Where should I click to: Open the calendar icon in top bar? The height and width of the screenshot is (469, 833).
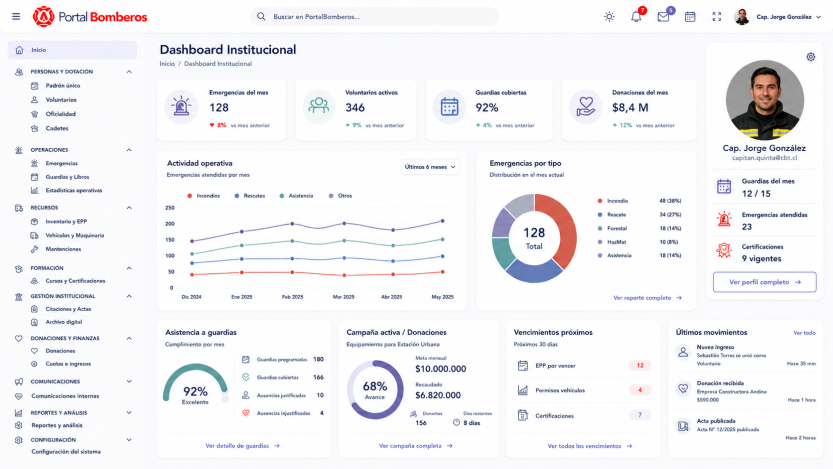(690, 17)
